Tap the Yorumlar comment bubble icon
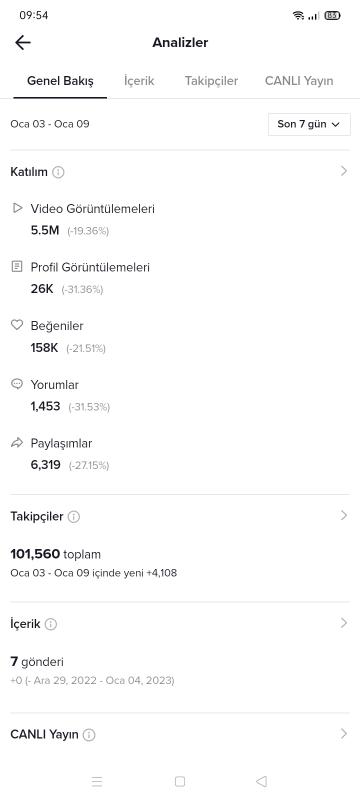This screenshot has height=800, width=360. (x=17, y=384)
